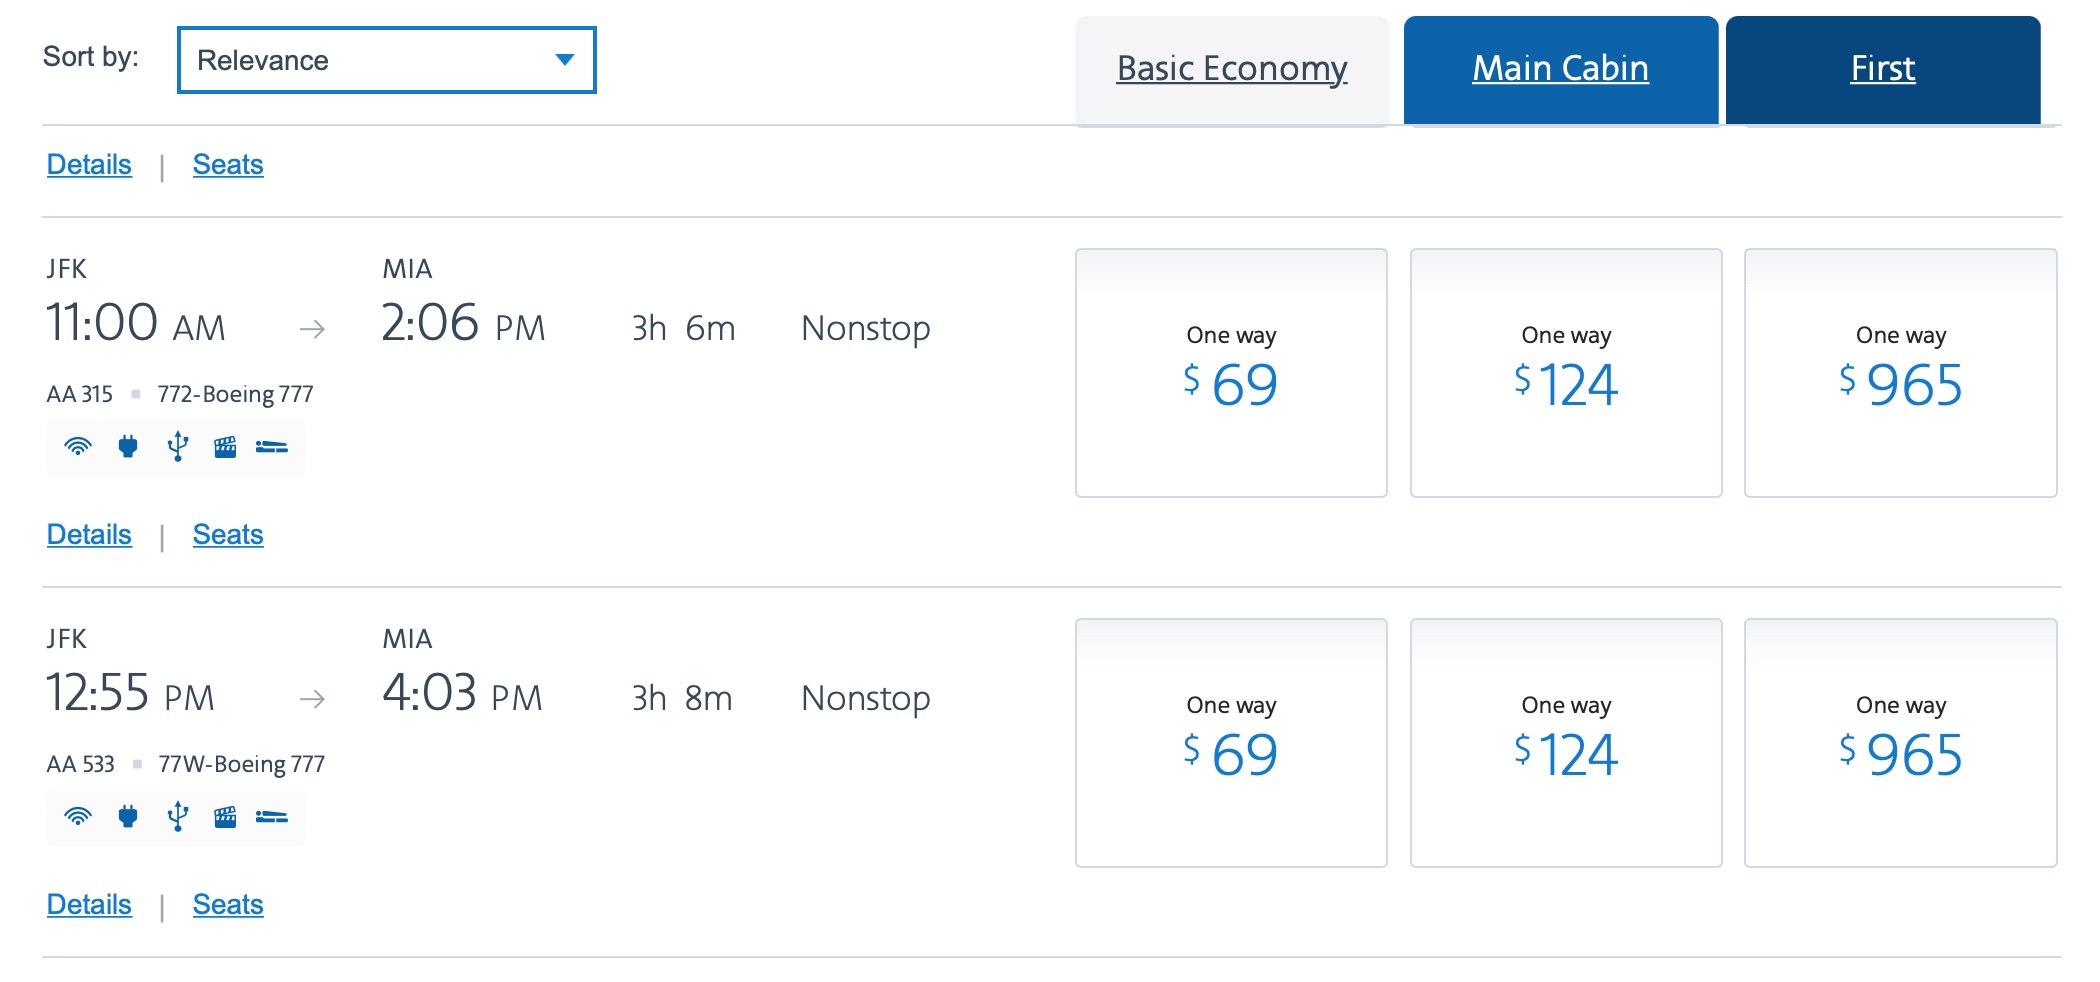Click USB port icon for AA 315
Image resolution: width=2100 pixels, height=982 pixels.
(x=178, y=446)
